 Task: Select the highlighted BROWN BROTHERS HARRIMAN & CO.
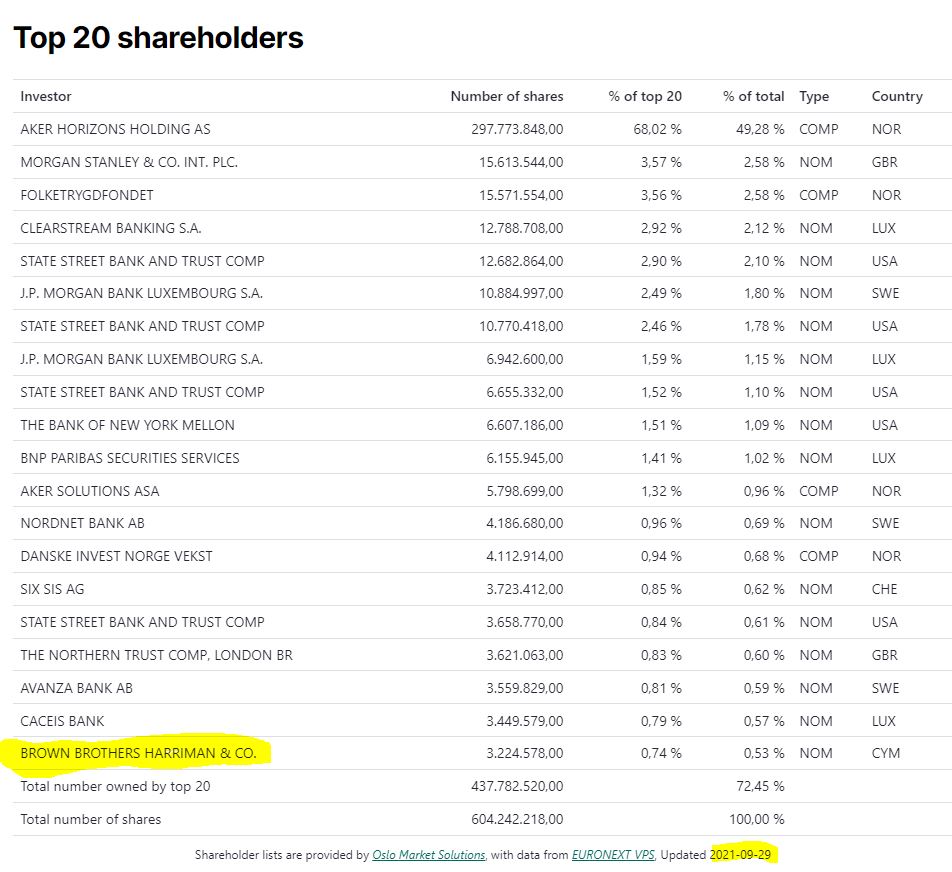138,753
